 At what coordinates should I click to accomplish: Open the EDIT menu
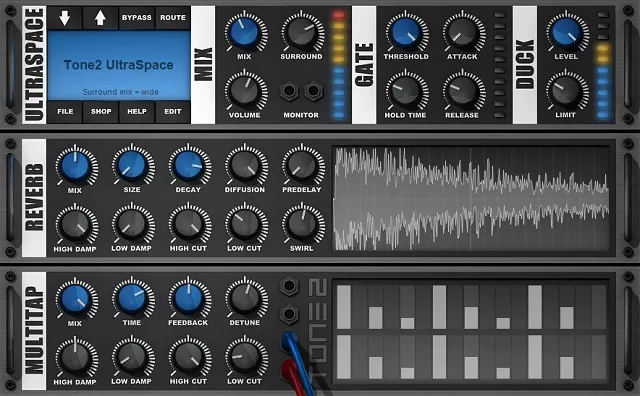coord(173,111)
